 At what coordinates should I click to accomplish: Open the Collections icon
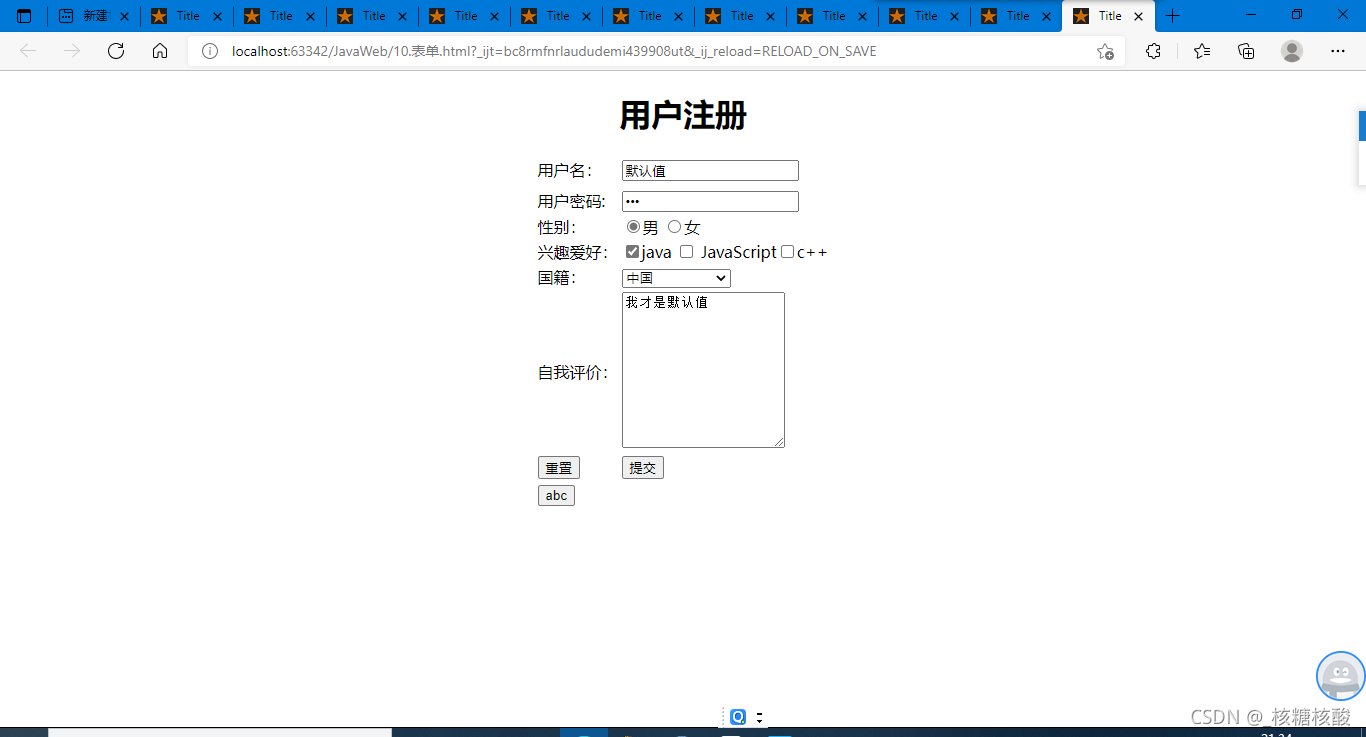tap(1246, 51)
